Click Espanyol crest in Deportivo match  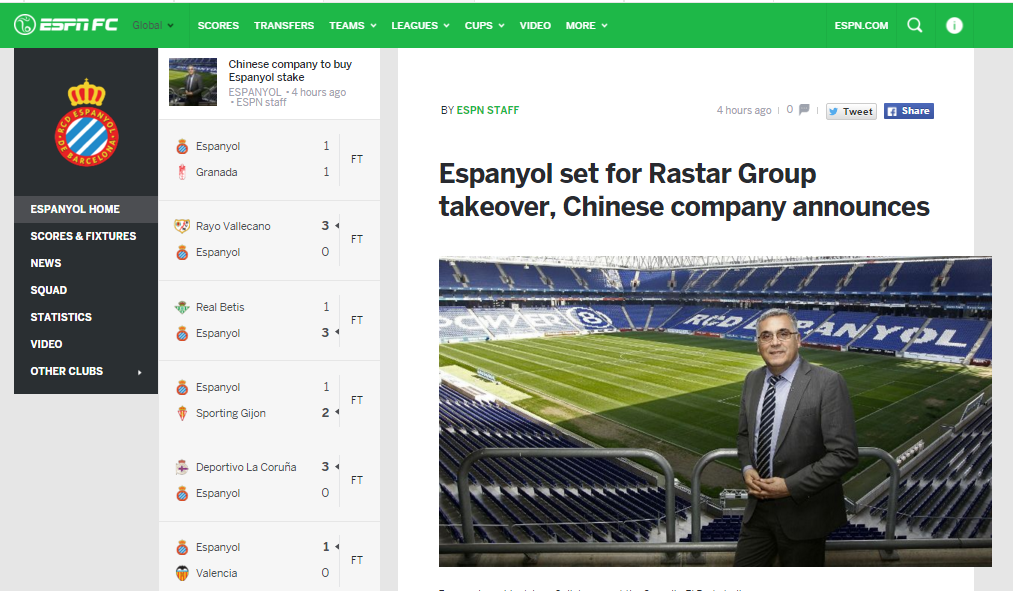pos(182,493)
